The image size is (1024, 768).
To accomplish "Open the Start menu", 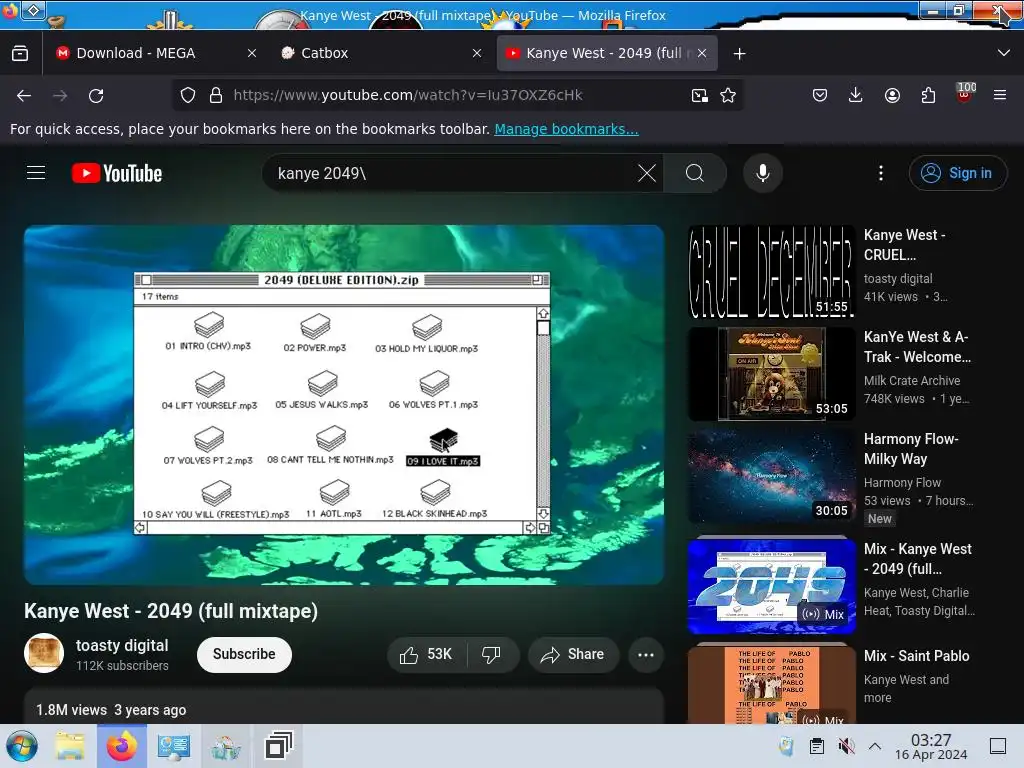I will point(22,746).
